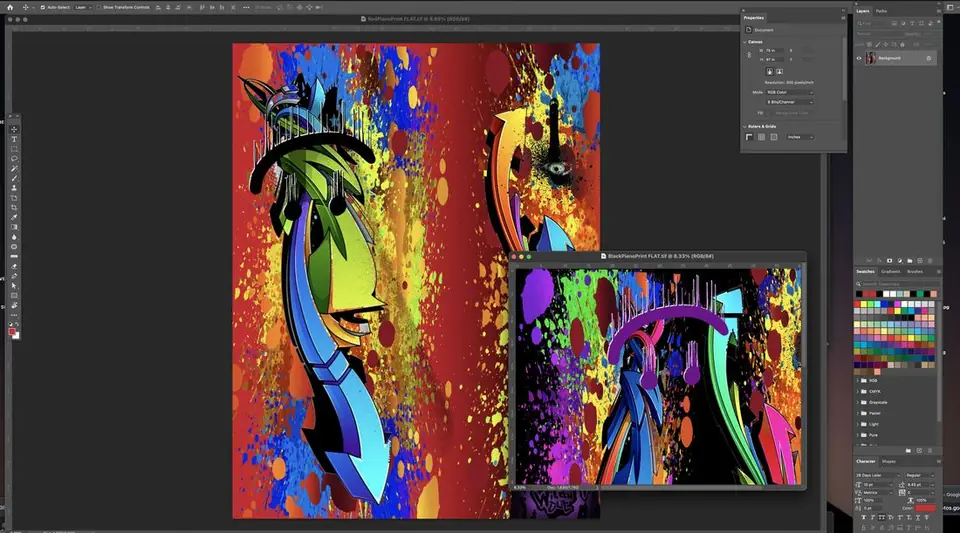Create new swatch group folder icon

point(908,450)
